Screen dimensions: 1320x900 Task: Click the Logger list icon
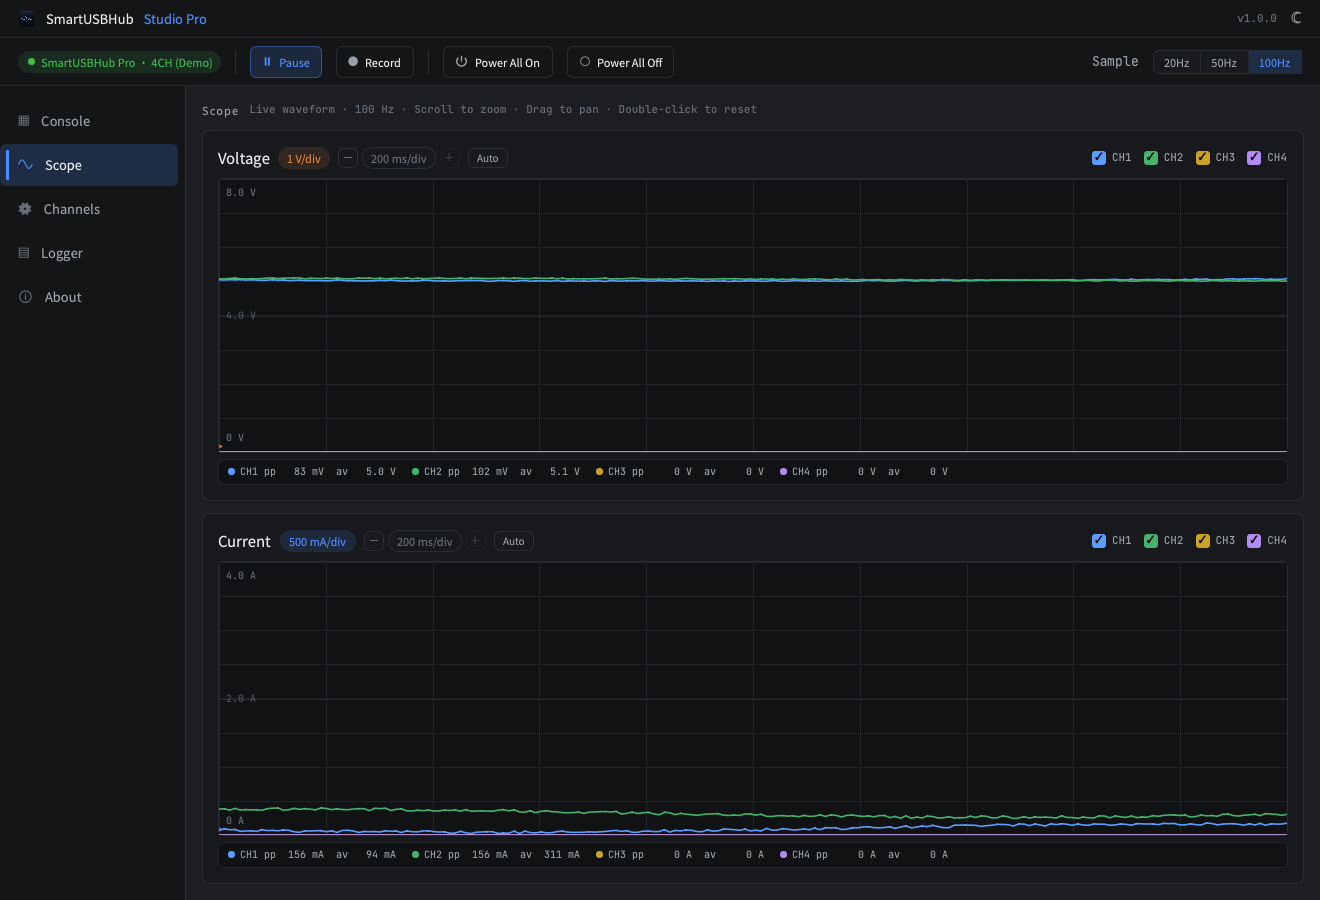coord(24,253)
